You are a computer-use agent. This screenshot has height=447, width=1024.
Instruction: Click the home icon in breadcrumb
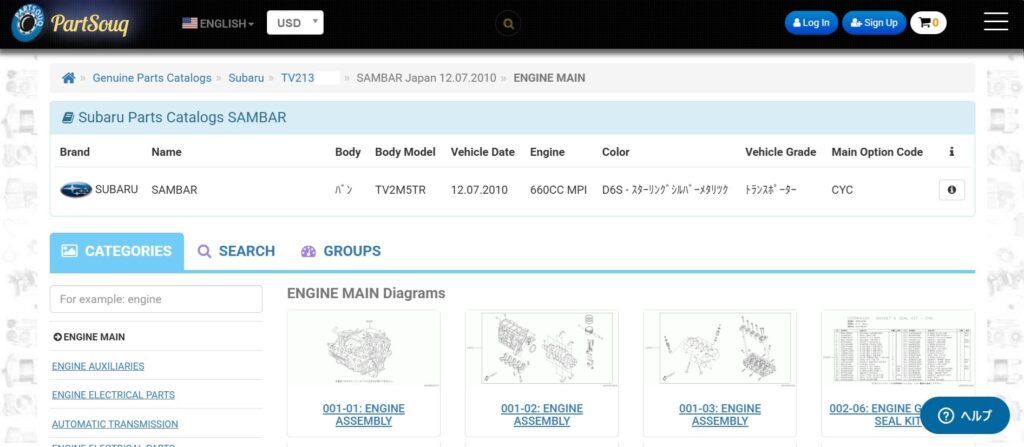[68, 78]
